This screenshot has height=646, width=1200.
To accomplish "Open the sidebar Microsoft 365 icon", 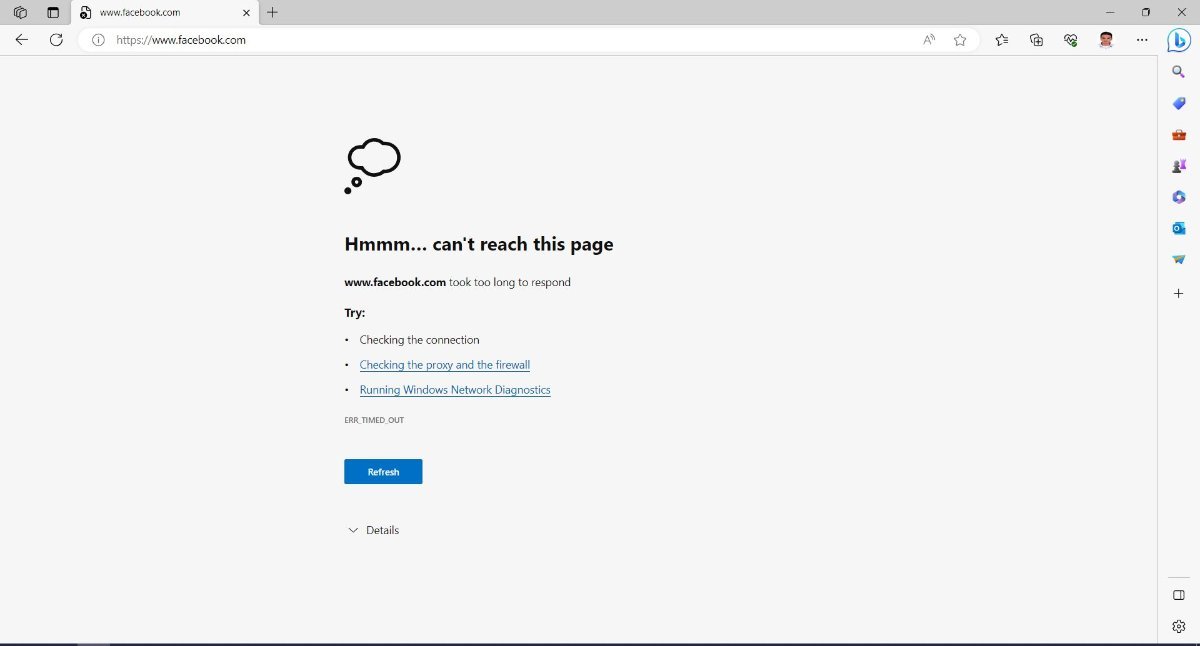I will [x=1178, y=197].
